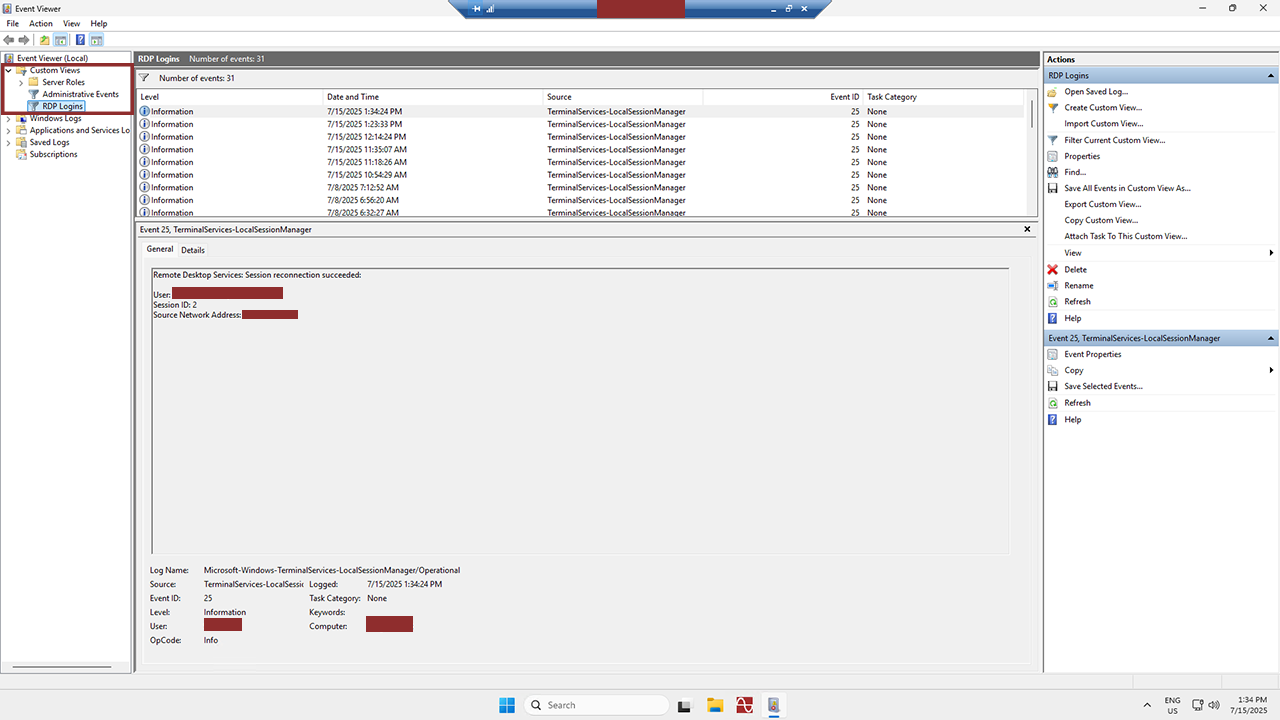Expand the Server Roles folder
Image resolution: width=1280 pixels, height=720 pixels.
(x=21, y=82)
